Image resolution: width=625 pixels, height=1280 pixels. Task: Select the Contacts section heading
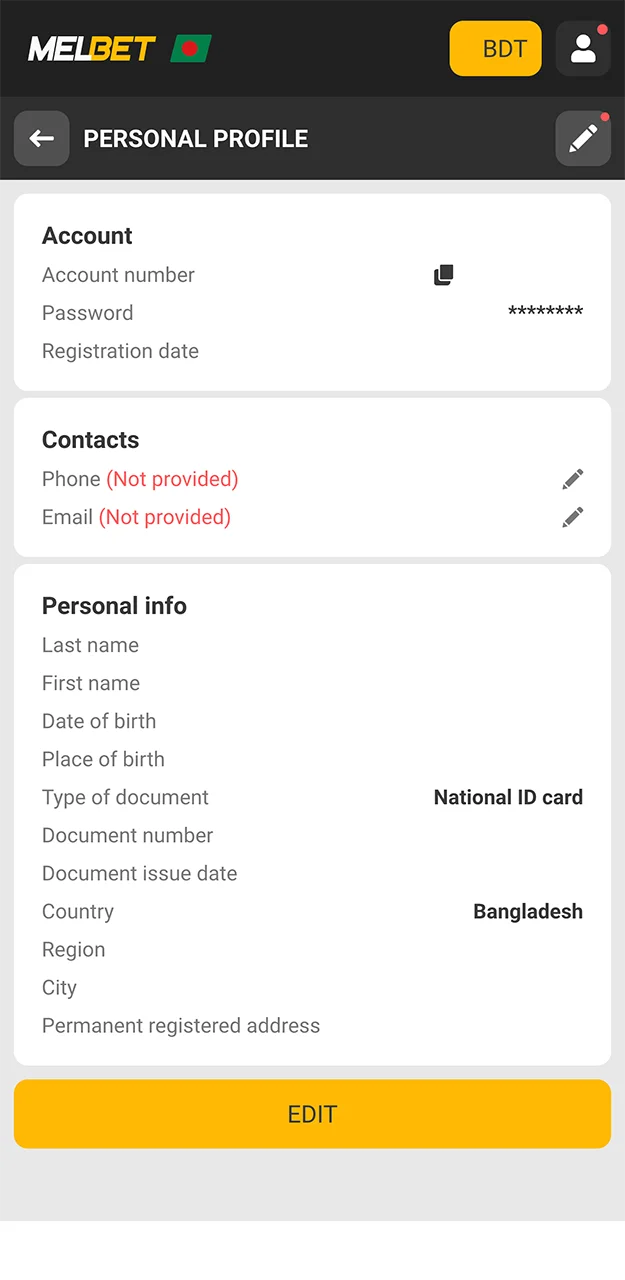[x=90, y=440]
